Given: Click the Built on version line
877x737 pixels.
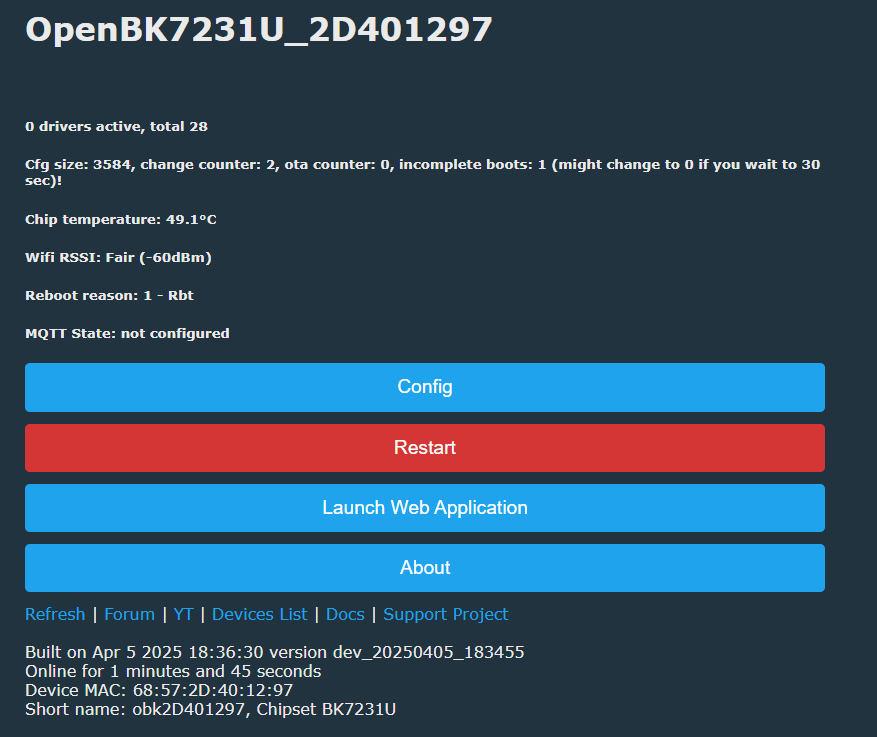Looking at the screenshot, I should 275,652.
